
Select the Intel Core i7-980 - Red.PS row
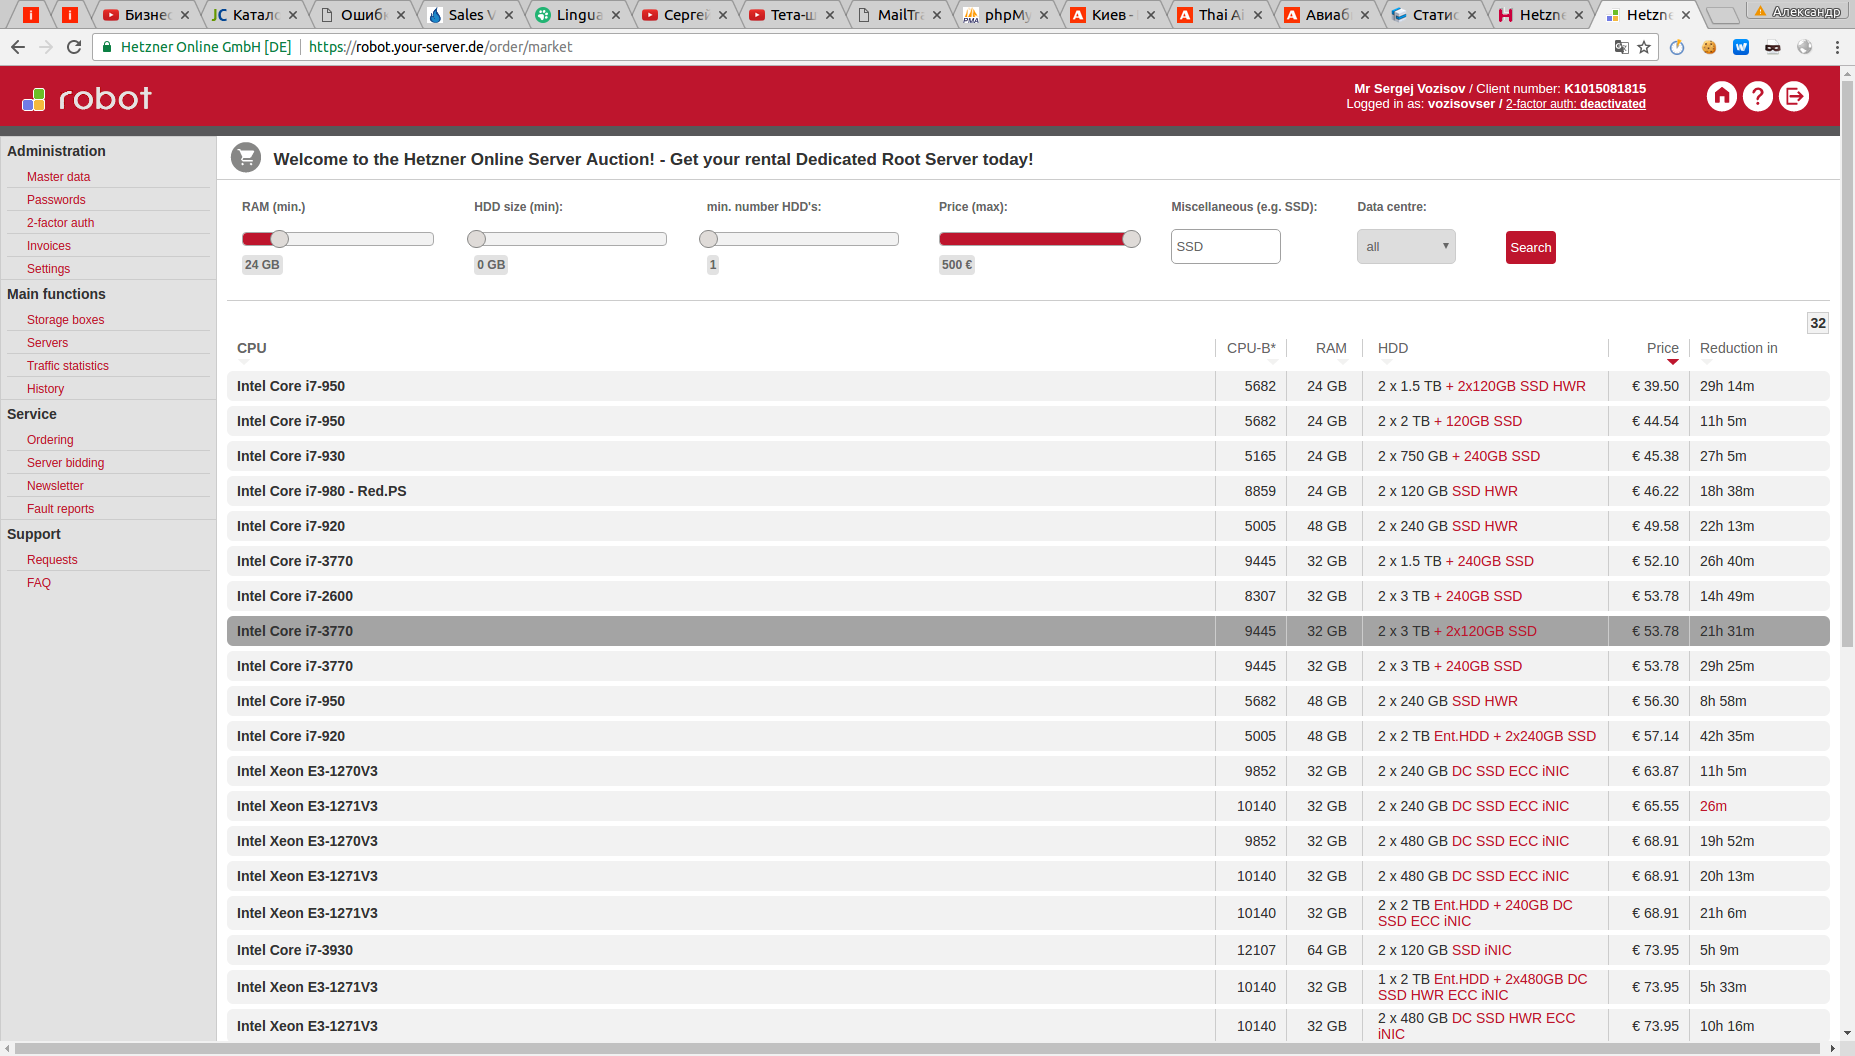[x=1028, y=491]
